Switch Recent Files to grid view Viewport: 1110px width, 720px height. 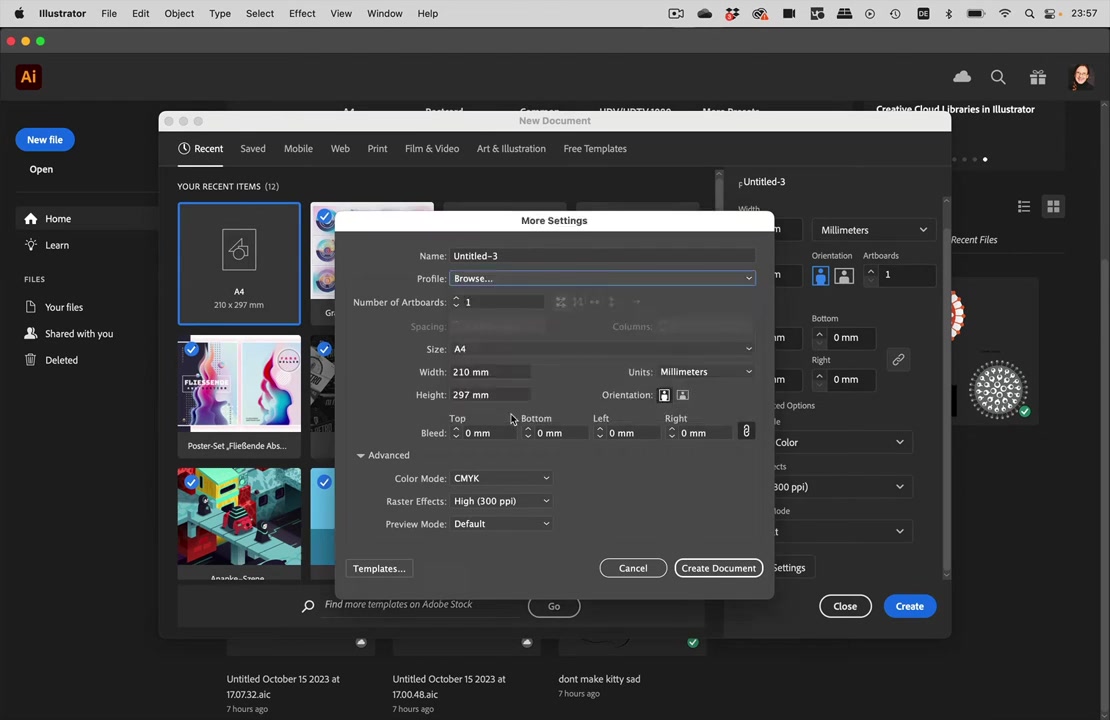(1053, 206)
